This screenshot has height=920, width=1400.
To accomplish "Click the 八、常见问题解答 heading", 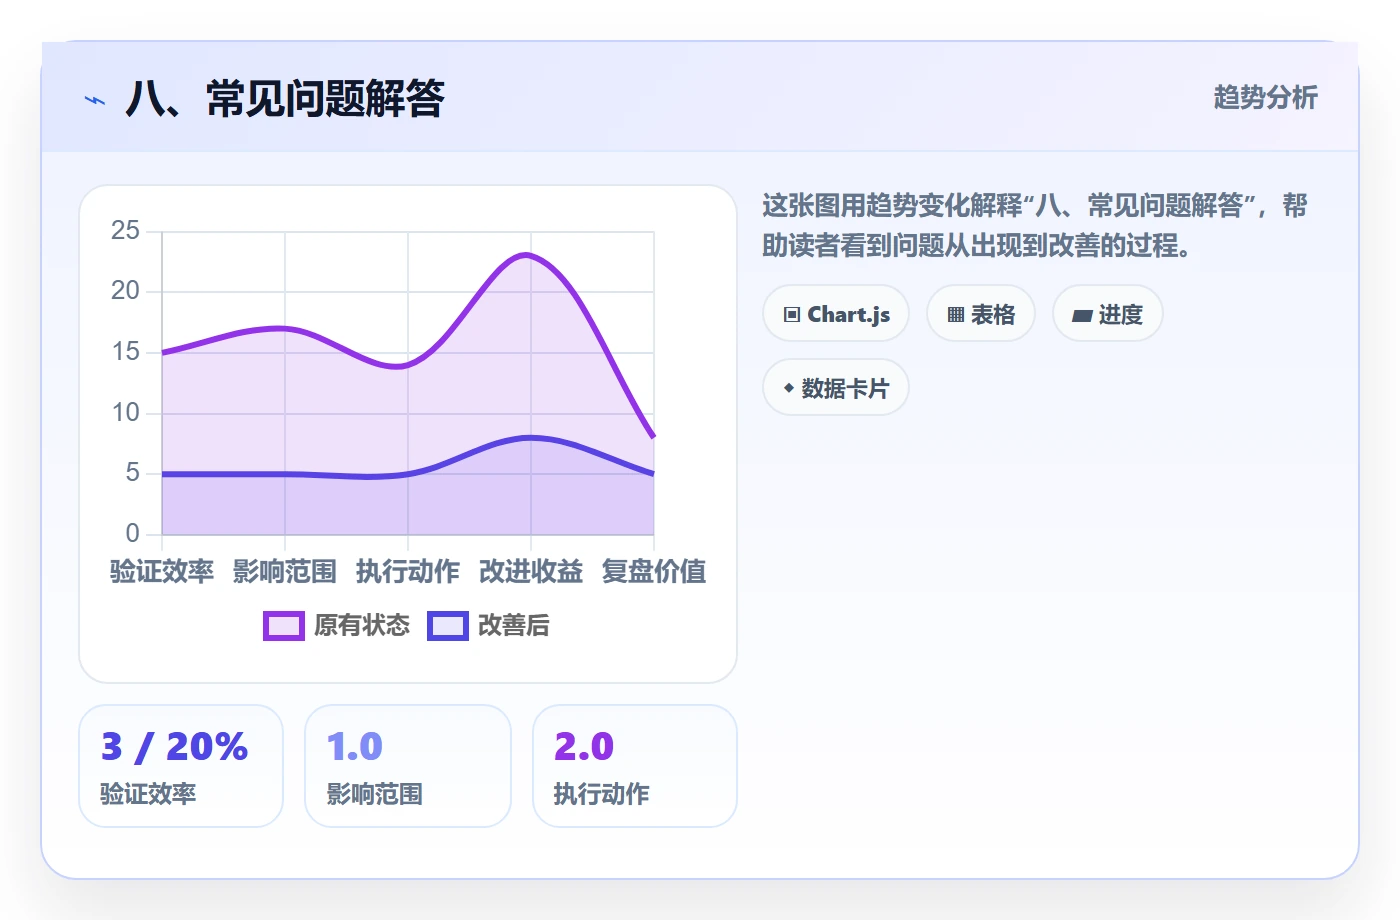I will click(285, 99).
